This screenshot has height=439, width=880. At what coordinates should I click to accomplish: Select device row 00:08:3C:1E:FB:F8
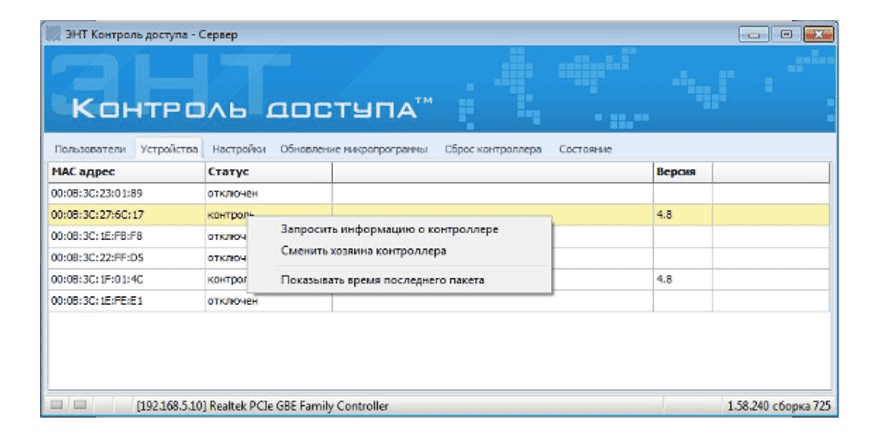[x=97, y=236]
